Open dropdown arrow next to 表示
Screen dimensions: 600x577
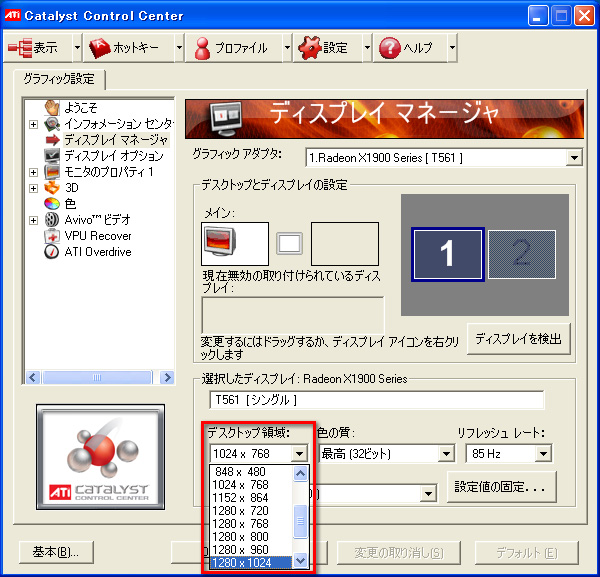click(77, 48)
